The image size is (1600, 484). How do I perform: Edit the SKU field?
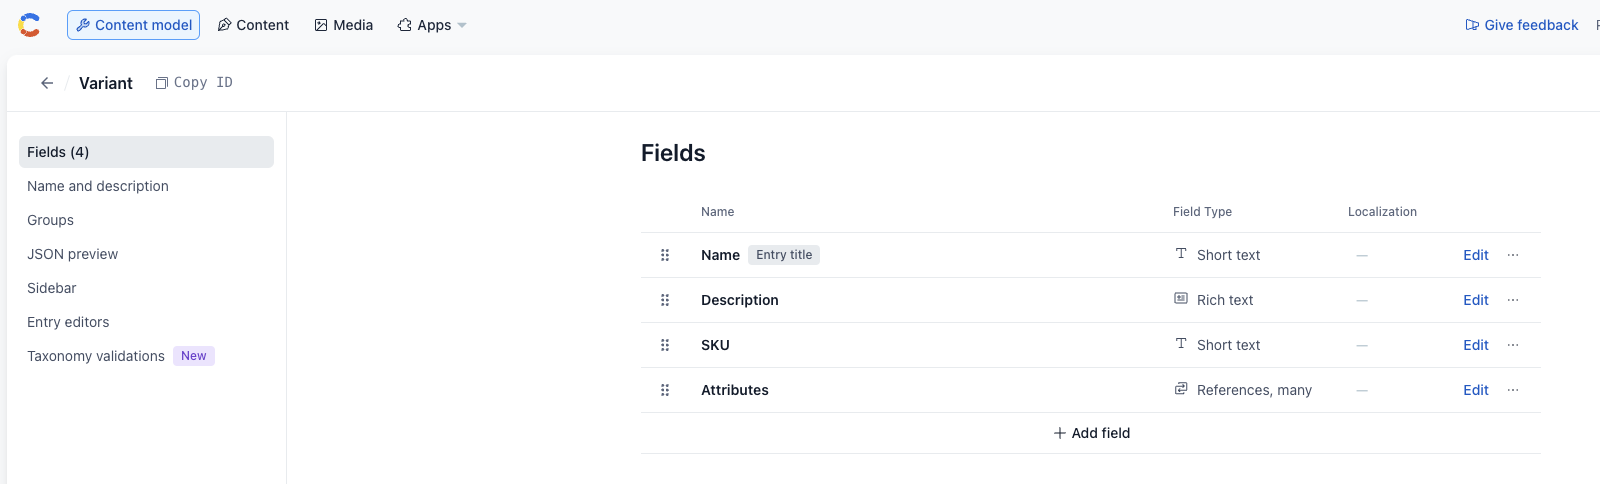click(1475, 345)
